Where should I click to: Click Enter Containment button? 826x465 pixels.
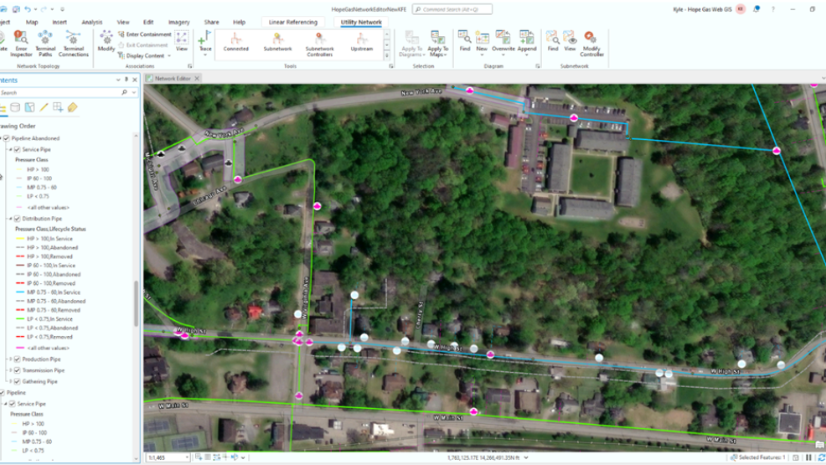(145, 34)
